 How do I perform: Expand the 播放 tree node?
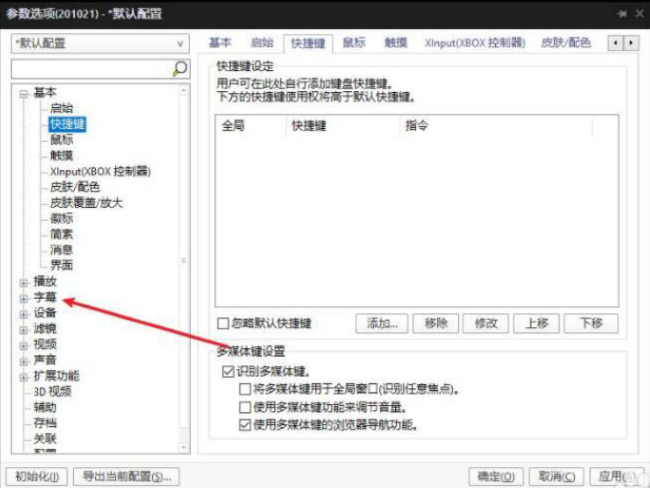coord(23,282)
